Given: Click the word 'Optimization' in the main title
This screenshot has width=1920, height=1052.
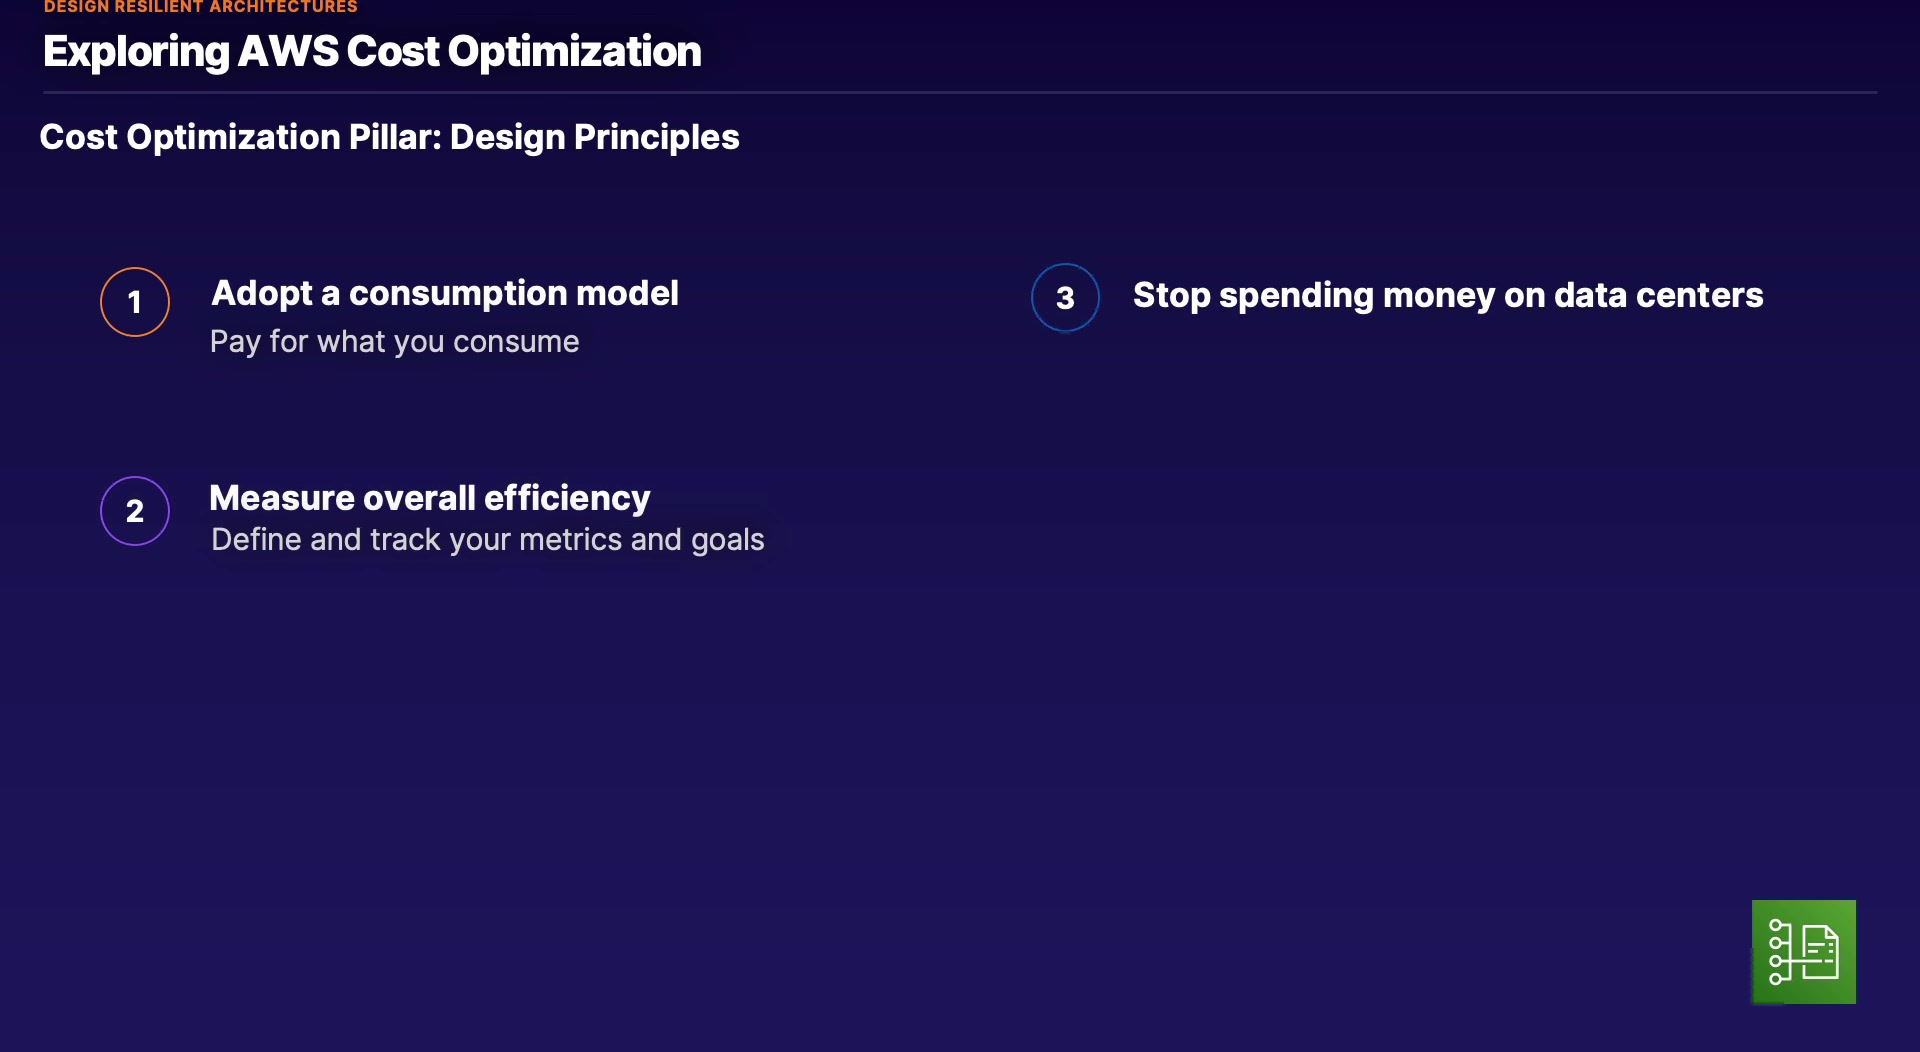Looking at the screenshot, I should [574, 52].
